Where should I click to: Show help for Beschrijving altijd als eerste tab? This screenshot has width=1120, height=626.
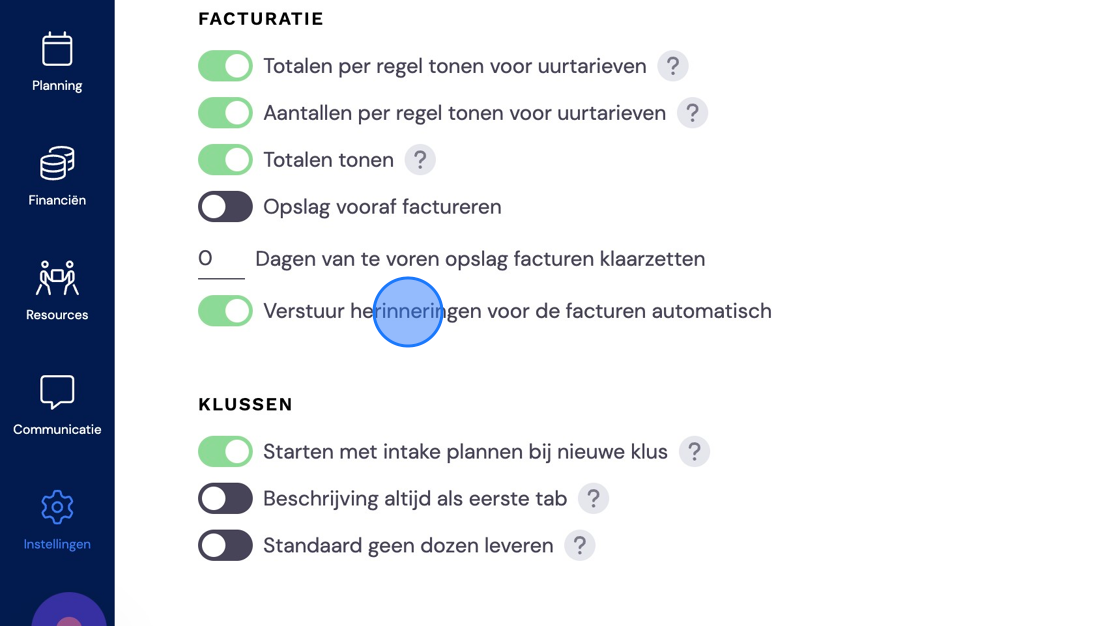point(594,499)
